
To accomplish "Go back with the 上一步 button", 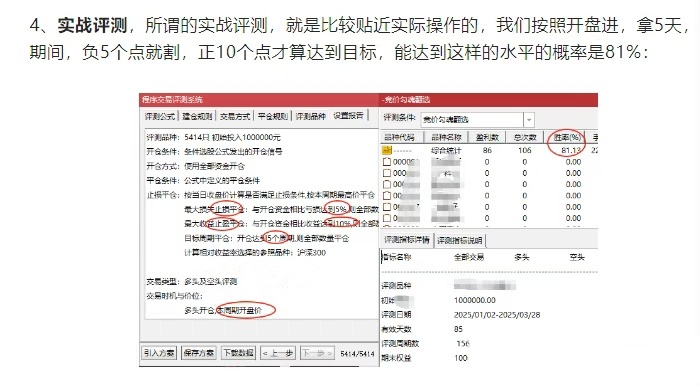I will coord(278,353).
